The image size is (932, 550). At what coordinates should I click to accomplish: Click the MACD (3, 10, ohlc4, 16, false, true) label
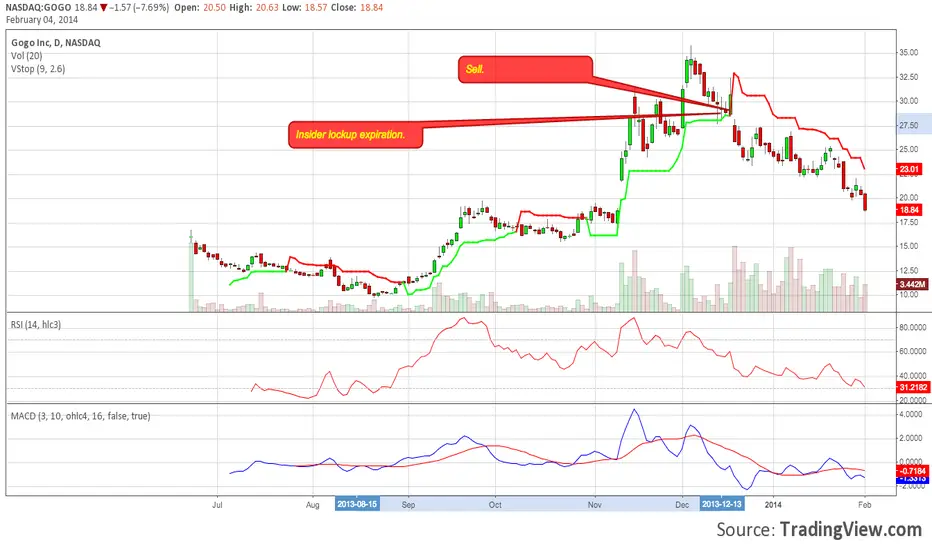80,416
